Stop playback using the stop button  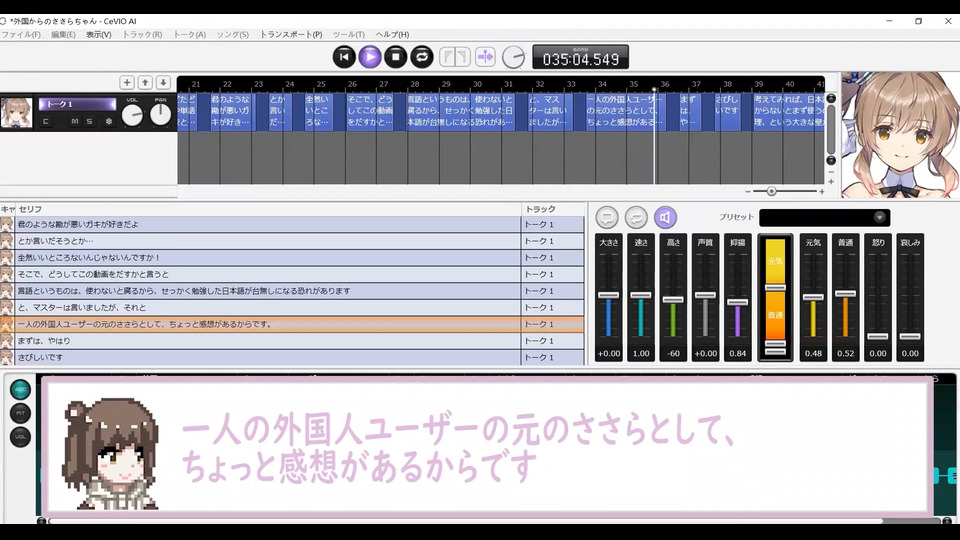pos(396,57)
